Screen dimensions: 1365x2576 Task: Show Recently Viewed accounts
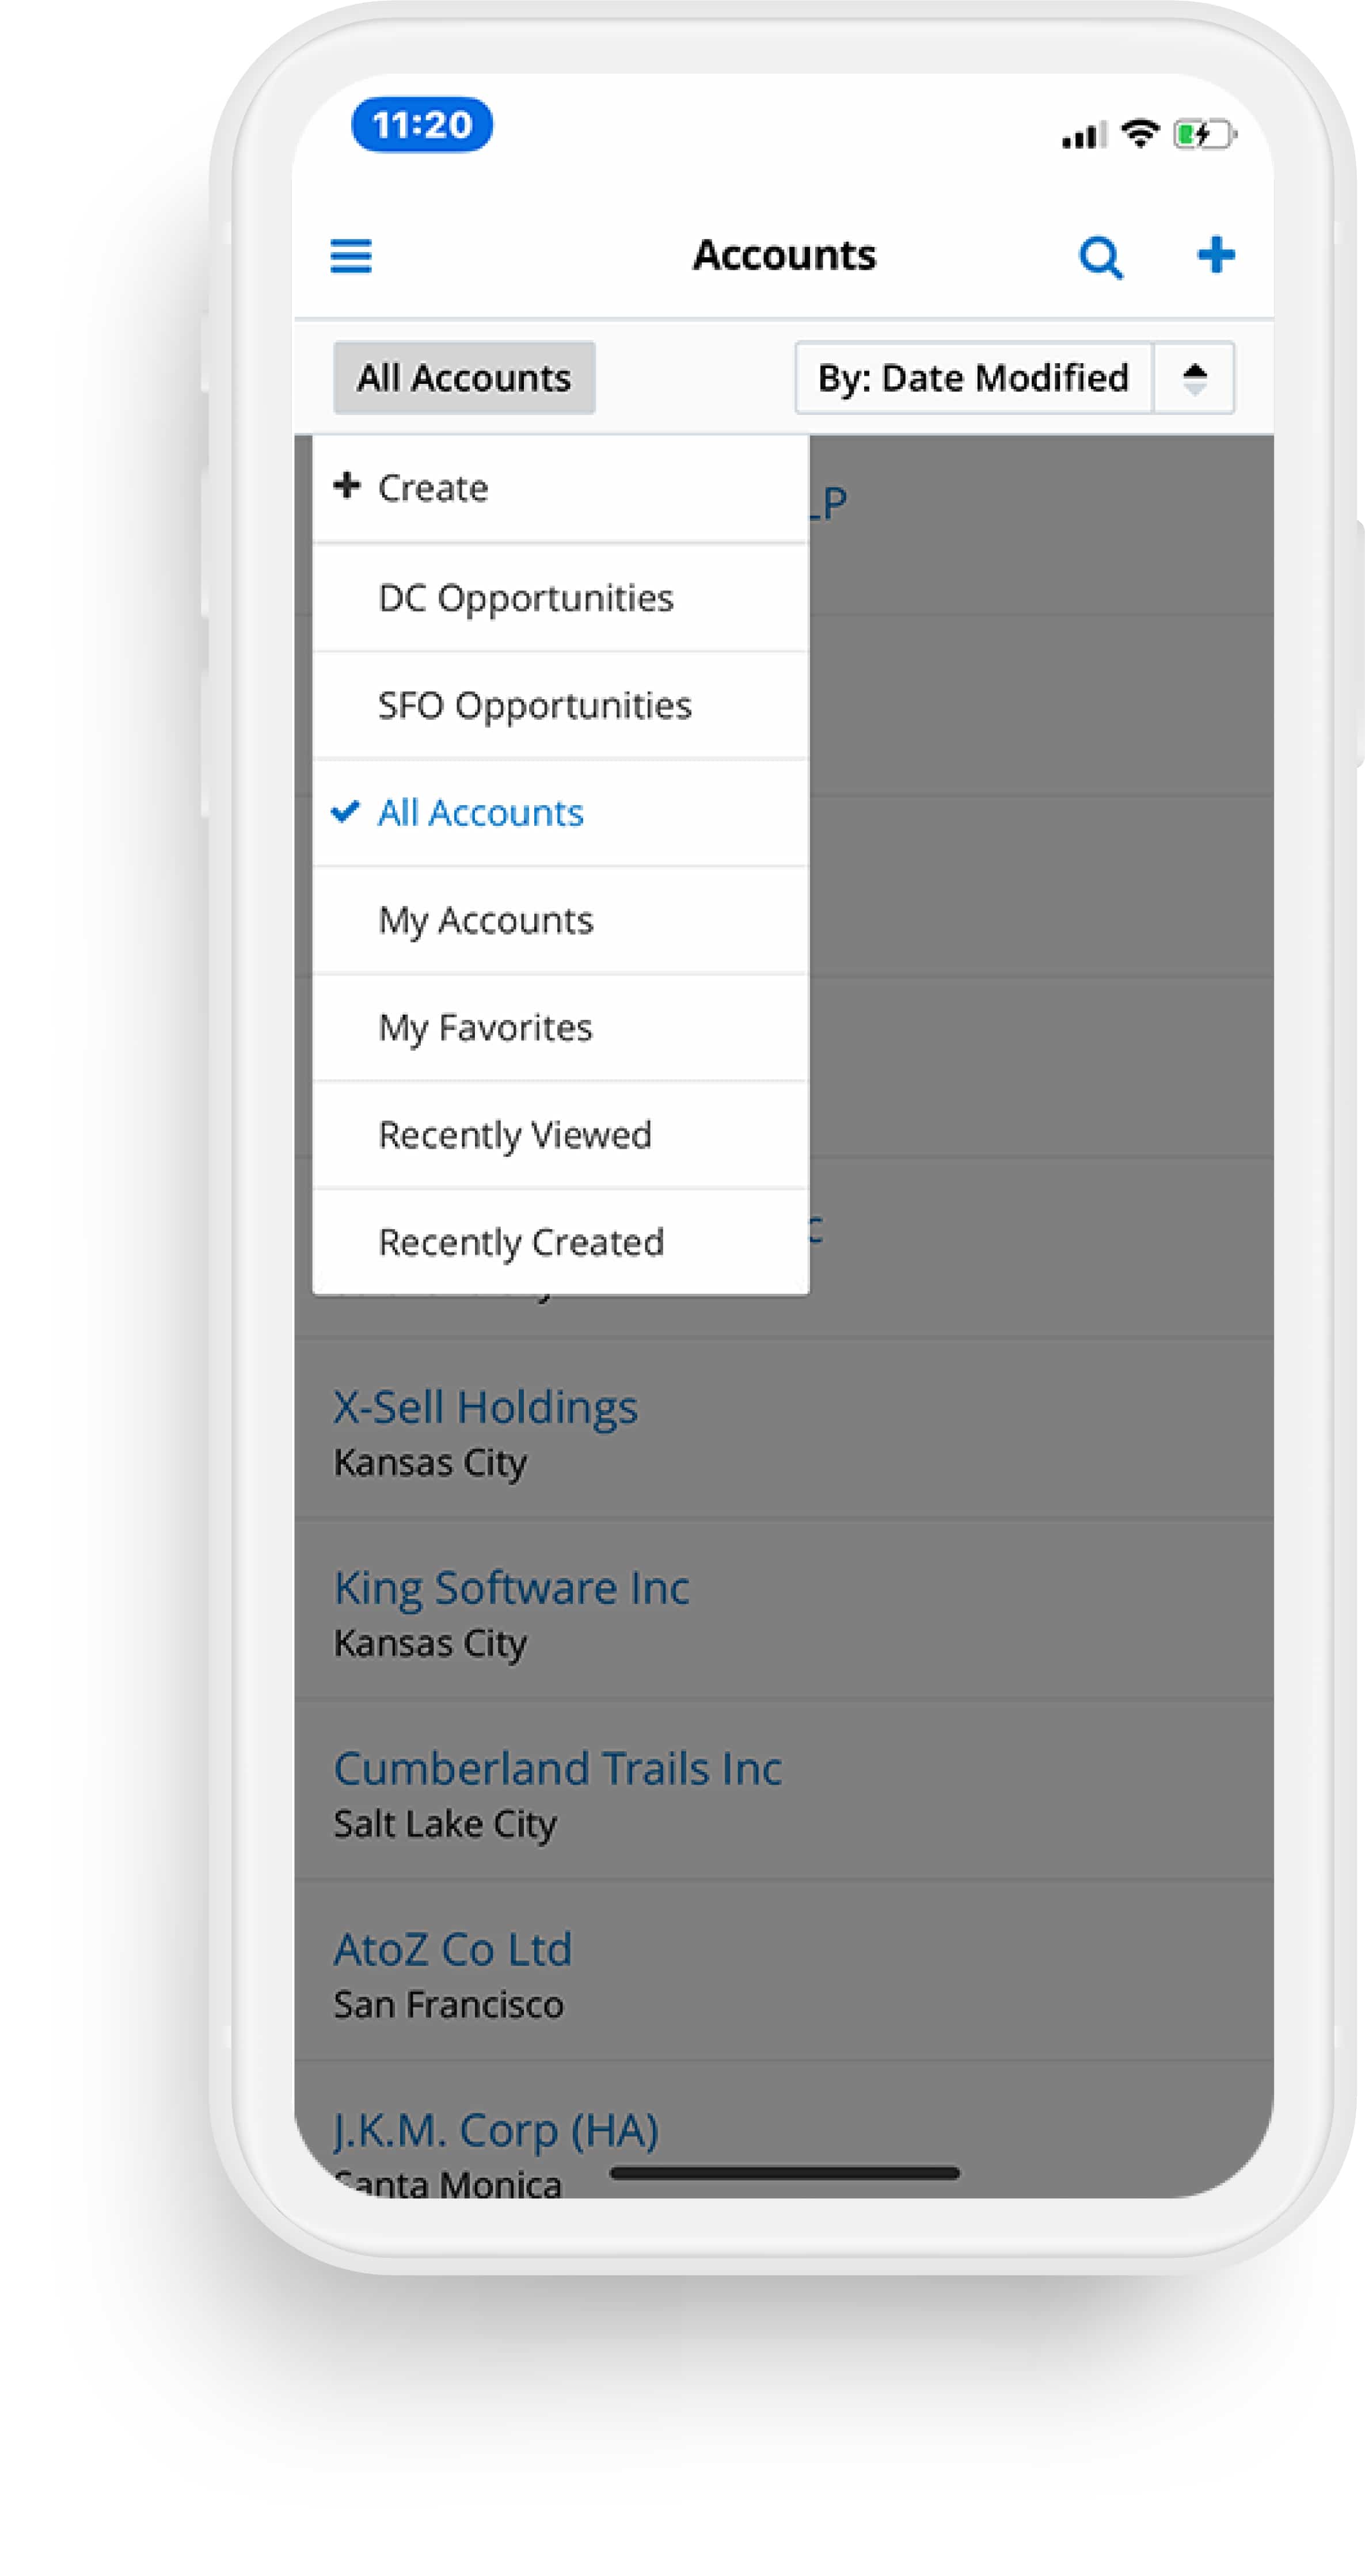coord(515,1135)
